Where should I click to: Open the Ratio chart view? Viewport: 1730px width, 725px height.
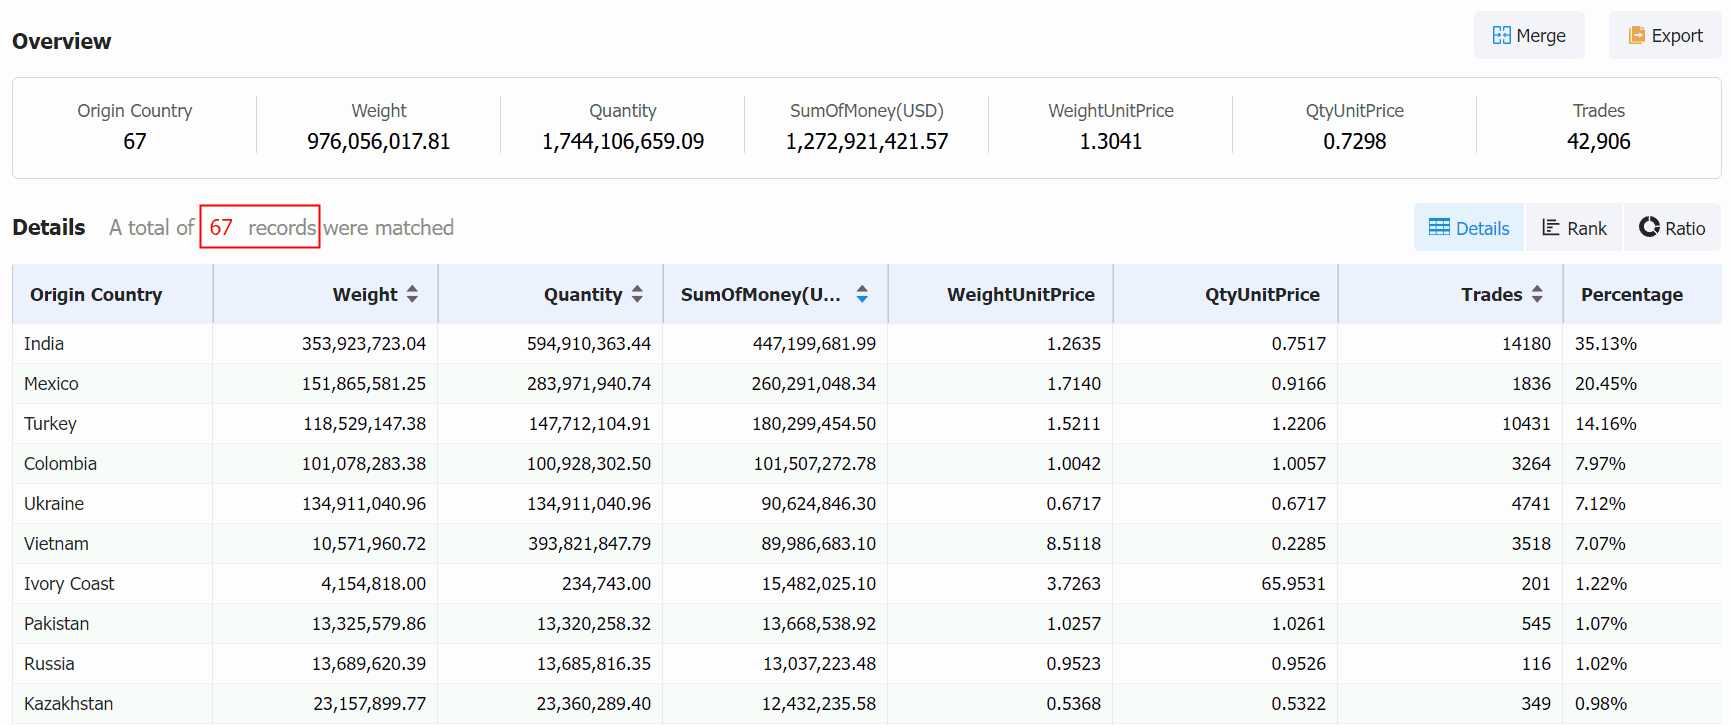[x=1672, y=228]
